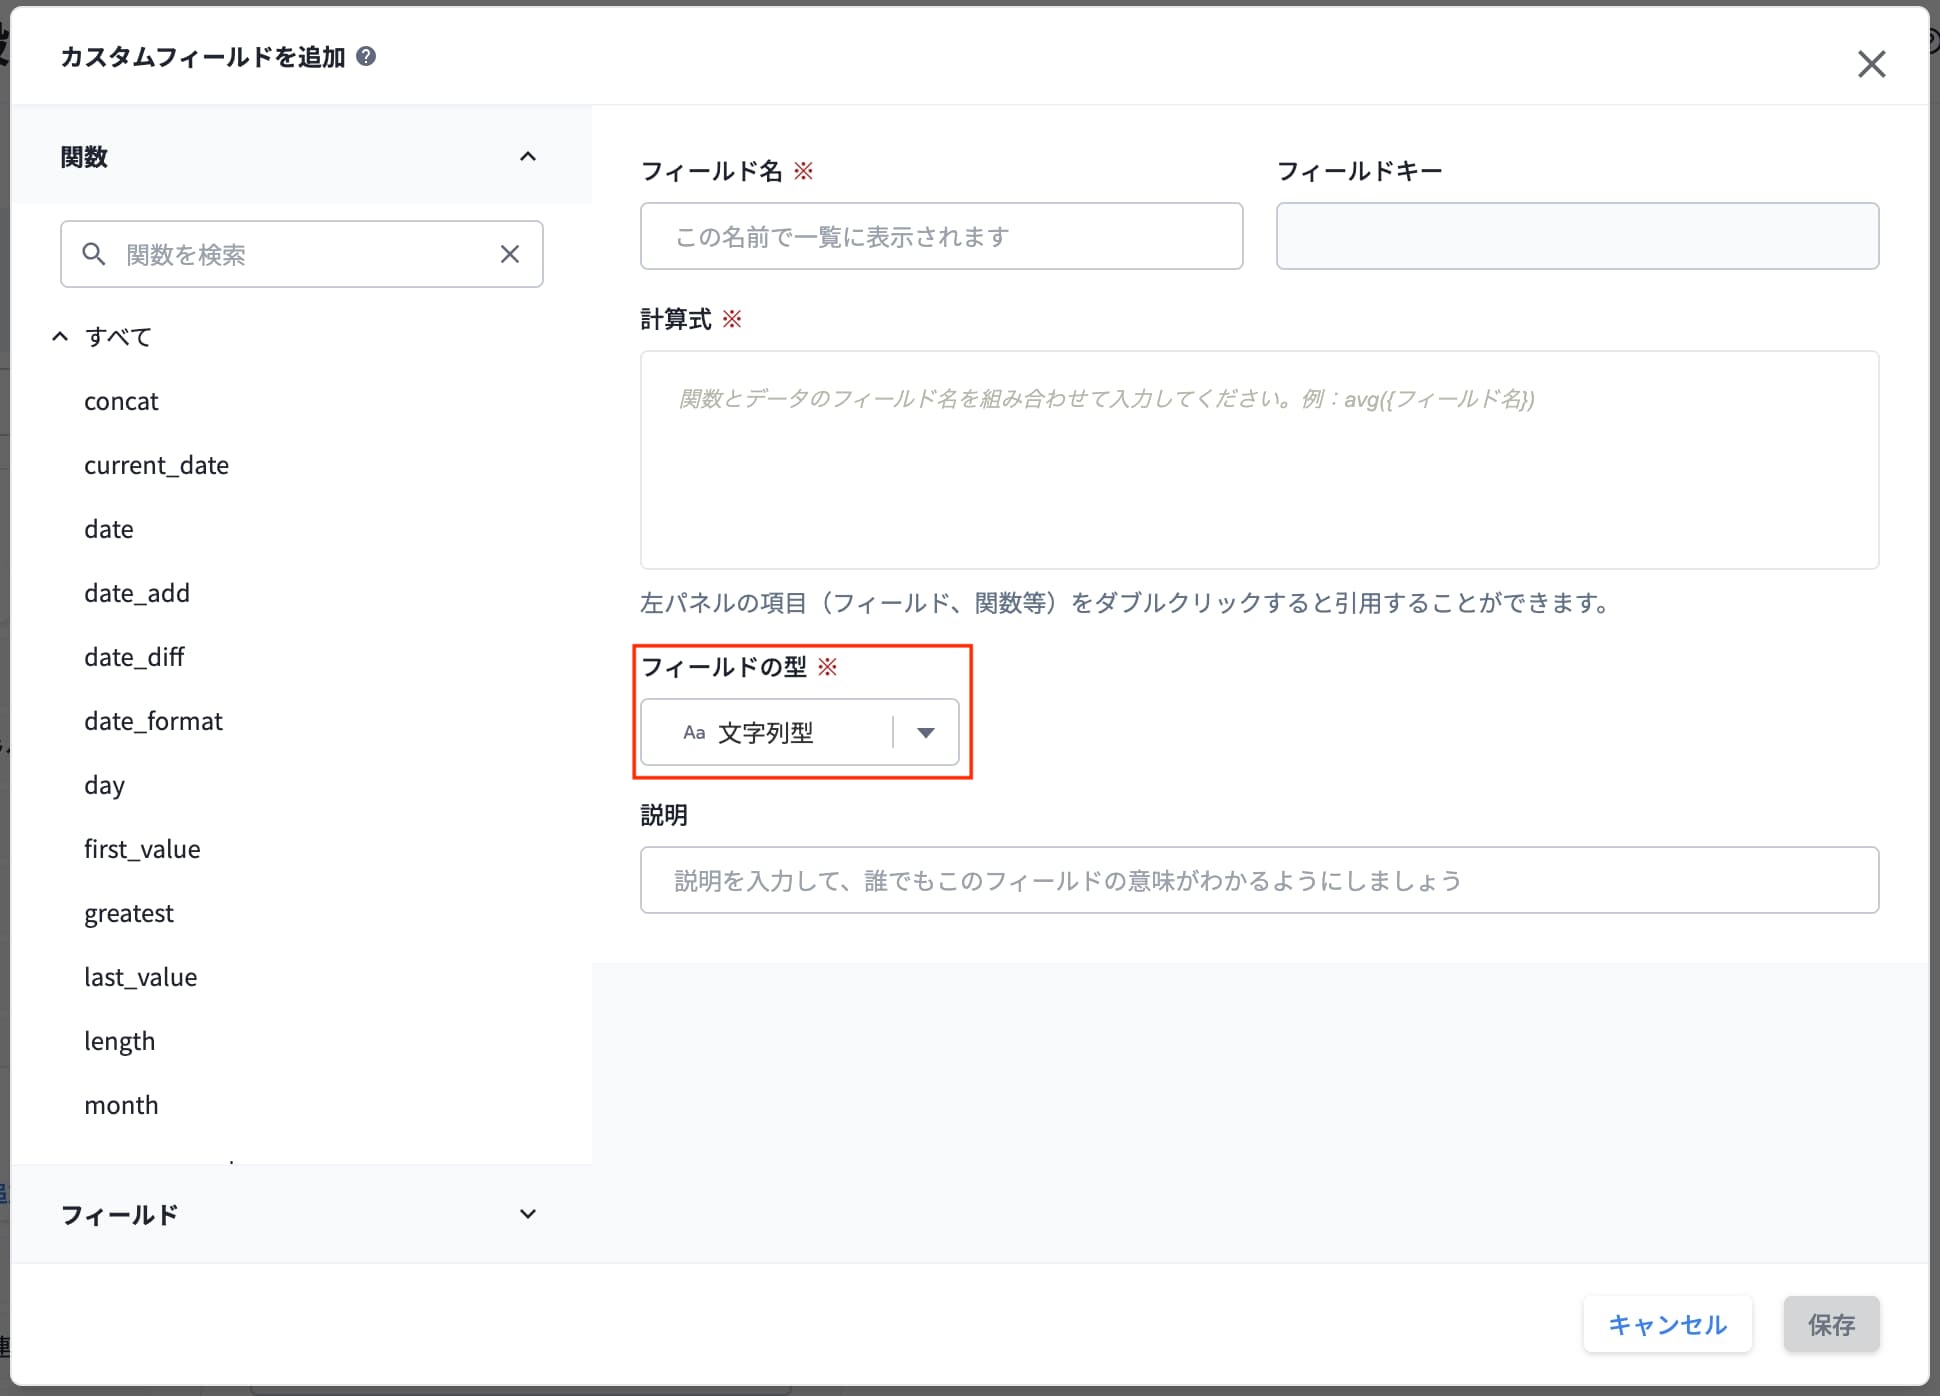
Task: Clear the function search box
Action: pos(510,254)
